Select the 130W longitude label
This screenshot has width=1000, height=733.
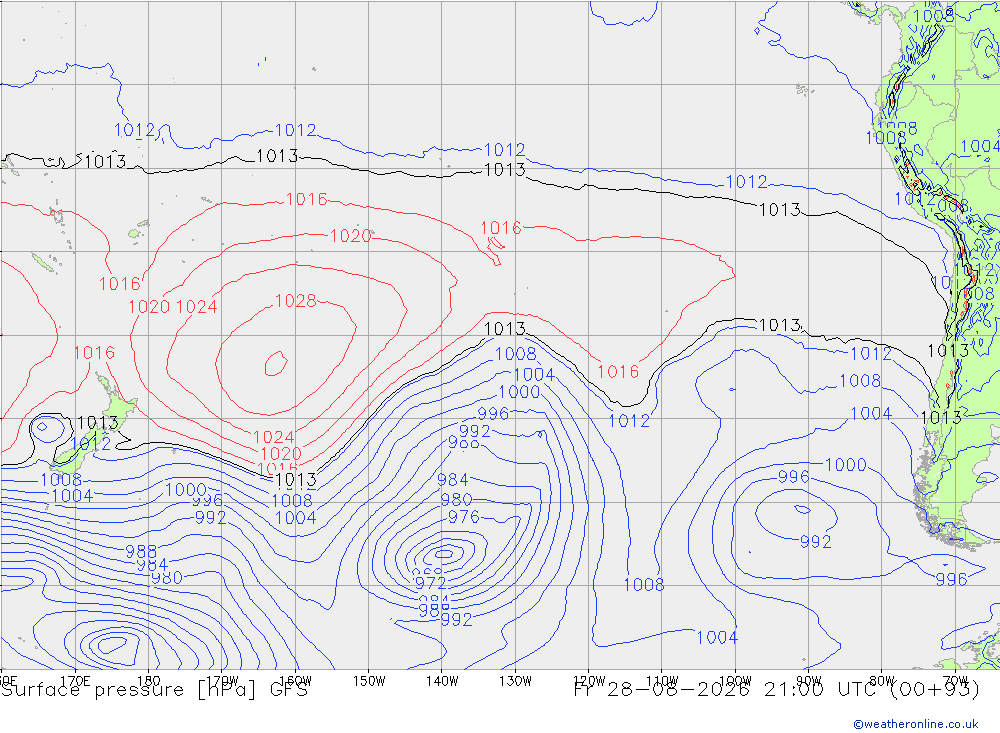point(515,681)
